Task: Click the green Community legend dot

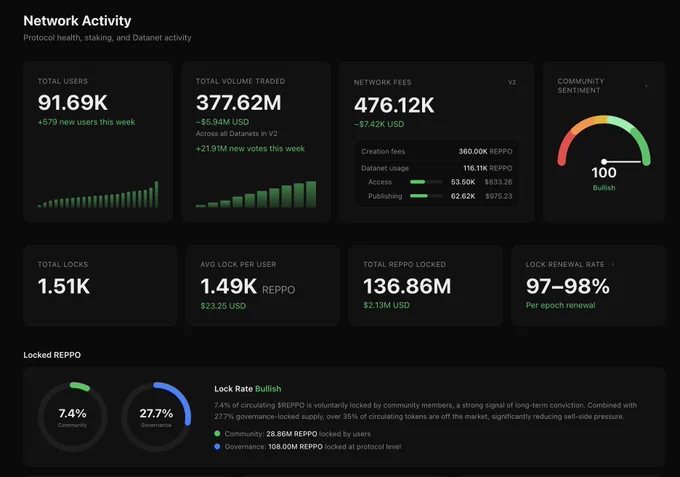Action: coord(217,434)
